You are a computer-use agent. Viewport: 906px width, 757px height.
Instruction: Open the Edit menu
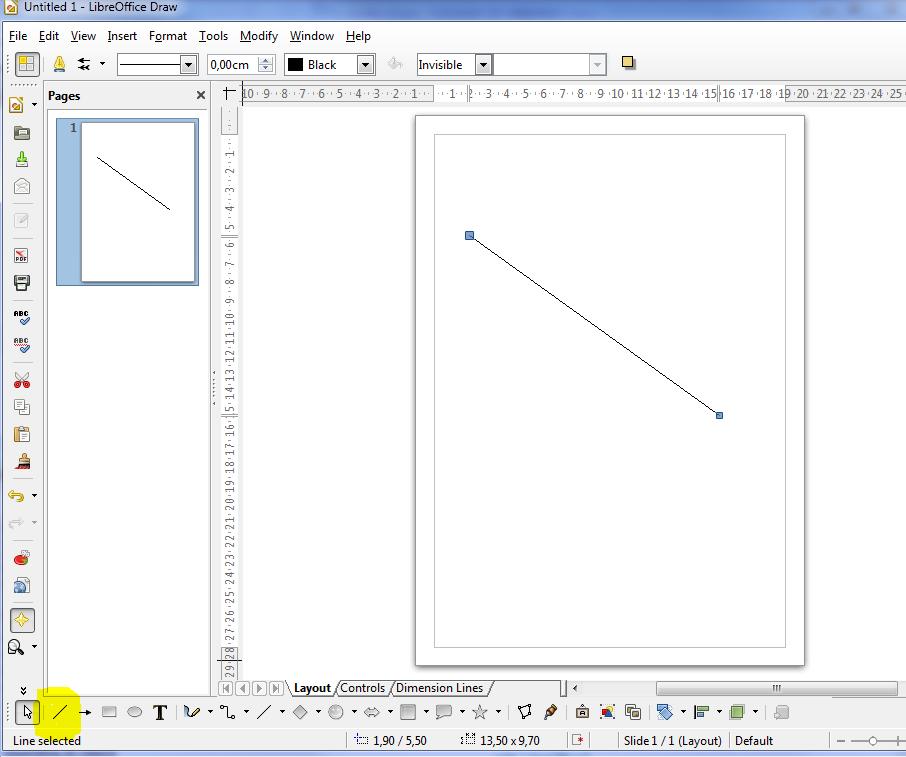49,36
